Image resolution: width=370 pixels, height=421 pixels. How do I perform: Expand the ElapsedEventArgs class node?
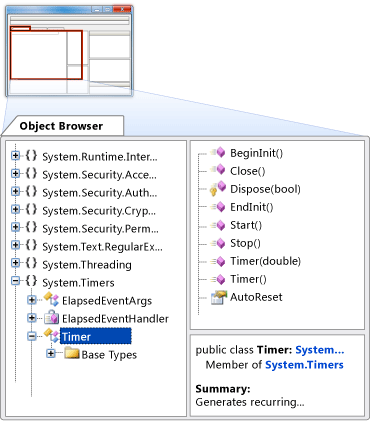[32, 300]
